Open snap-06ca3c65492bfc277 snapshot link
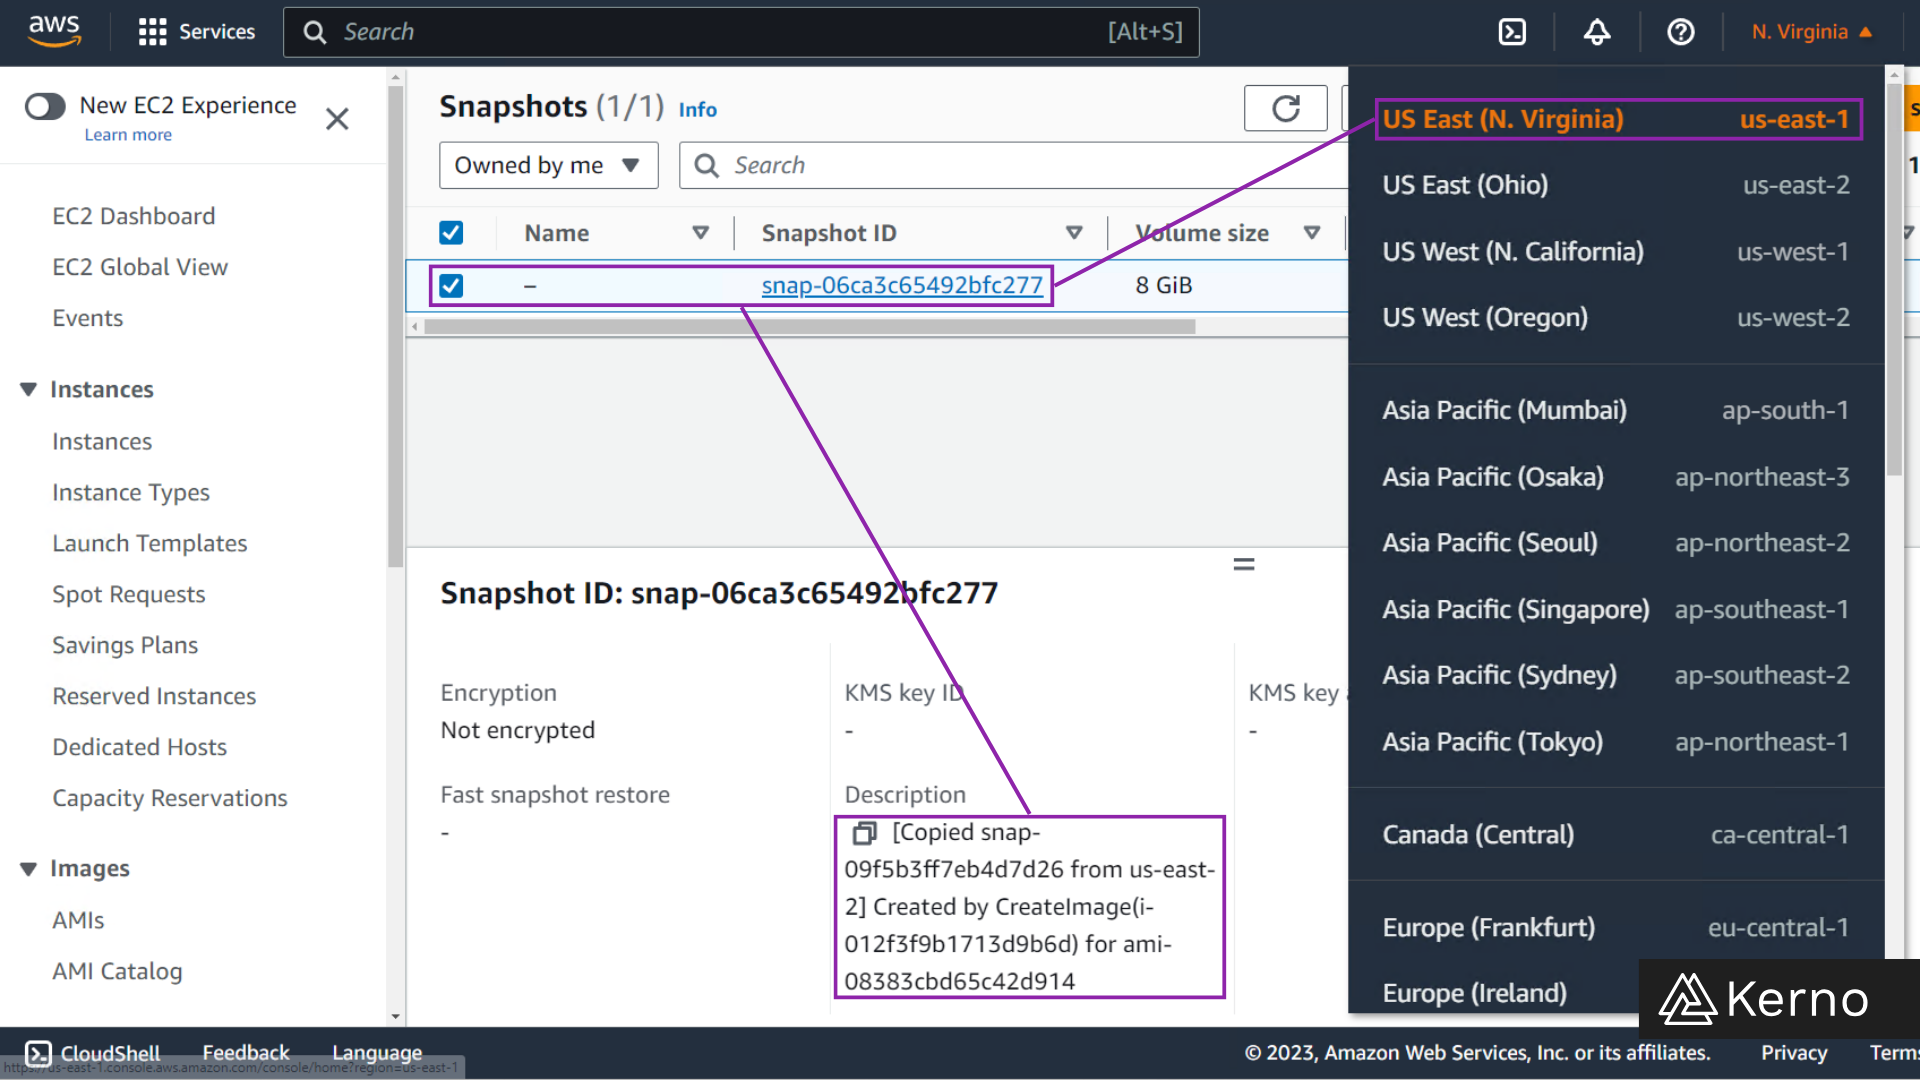Image resolution: width=1920 pixels, height=1080 pixels. [902, 285]
